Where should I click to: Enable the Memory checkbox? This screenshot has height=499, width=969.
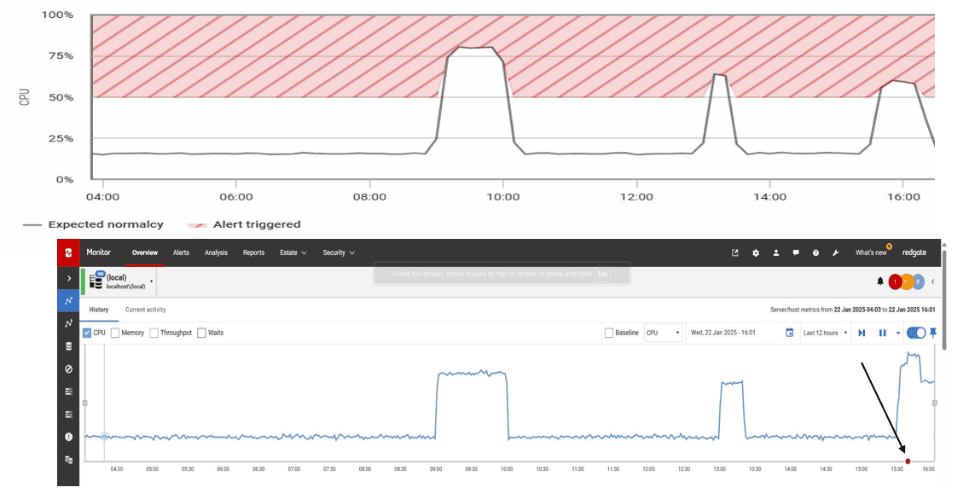pyautogui.click(x=115, y=333)
